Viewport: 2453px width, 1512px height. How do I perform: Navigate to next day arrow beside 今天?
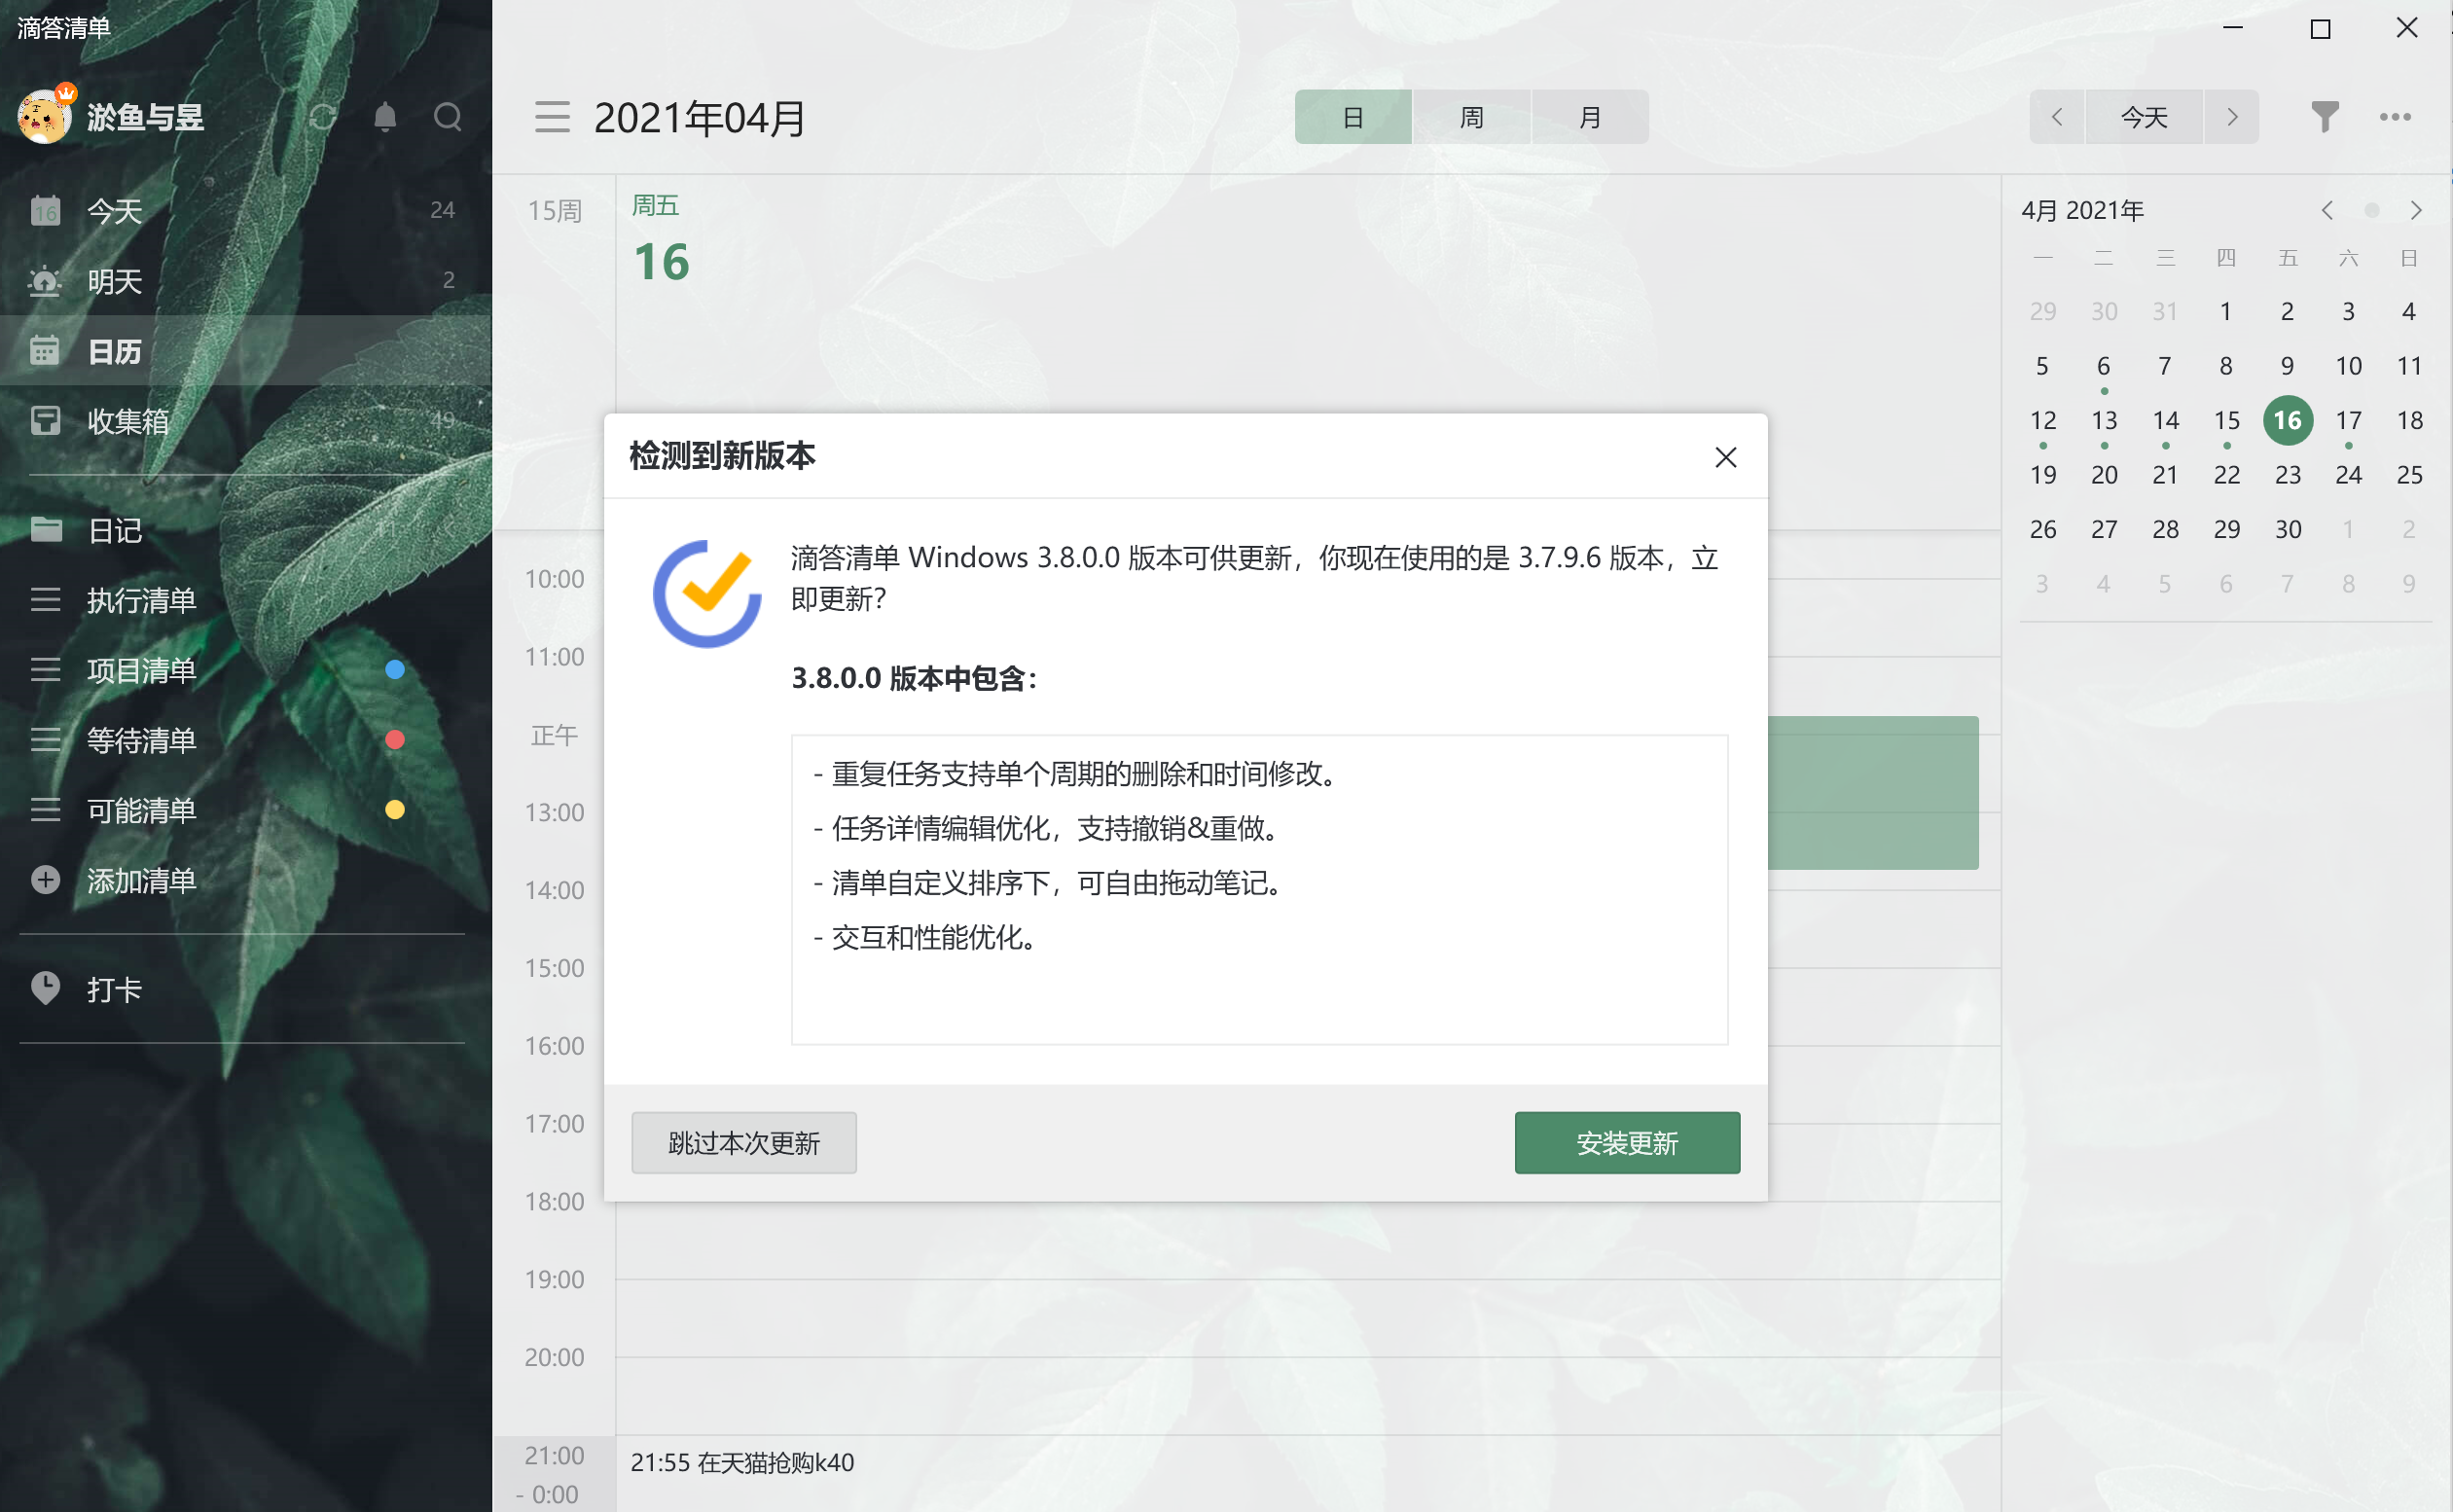pyautogui.click(x=2232, y=117)
